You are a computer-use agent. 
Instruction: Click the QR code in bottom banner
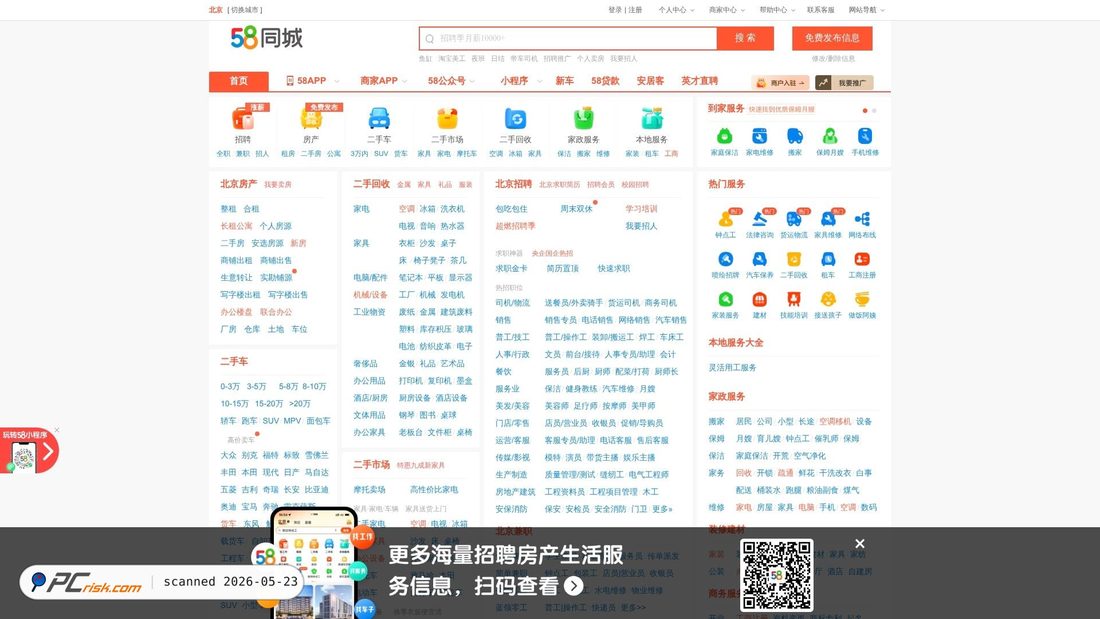click(x=777, y=575)
